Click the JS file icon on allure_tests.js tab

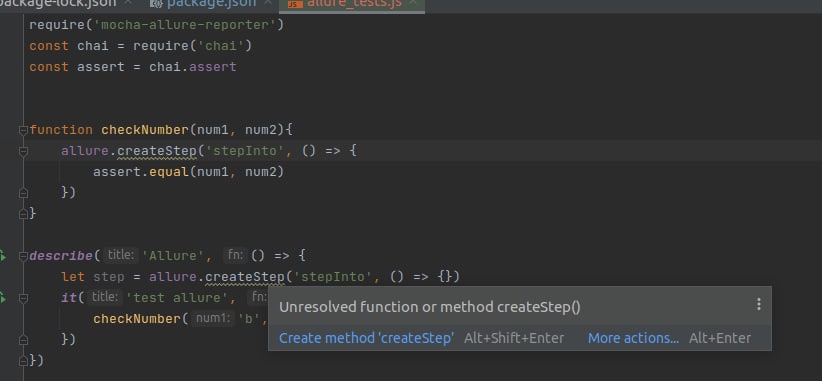[x=295, y=4]
